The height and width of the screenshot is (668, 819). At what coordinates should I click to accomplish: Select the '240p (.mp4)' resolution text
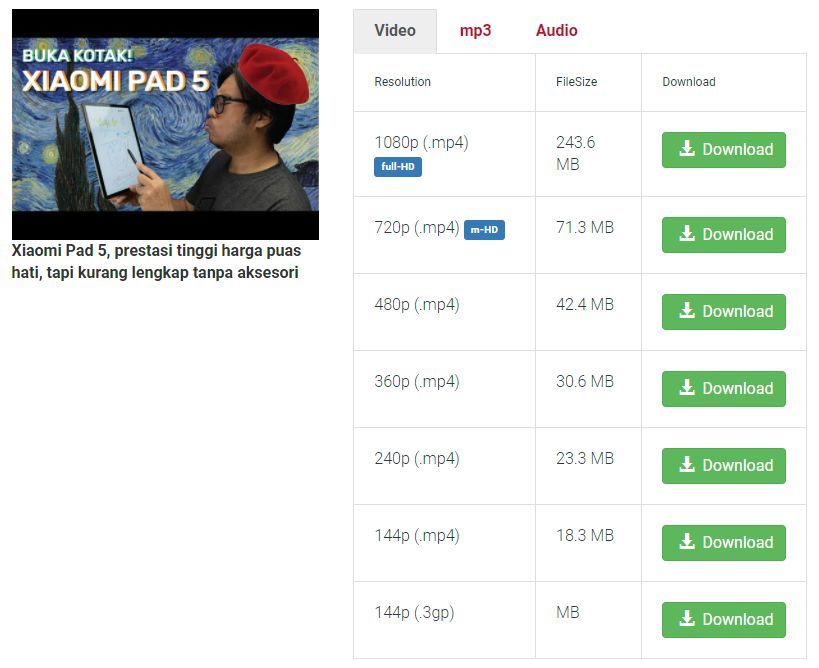[x=417, y=459]
